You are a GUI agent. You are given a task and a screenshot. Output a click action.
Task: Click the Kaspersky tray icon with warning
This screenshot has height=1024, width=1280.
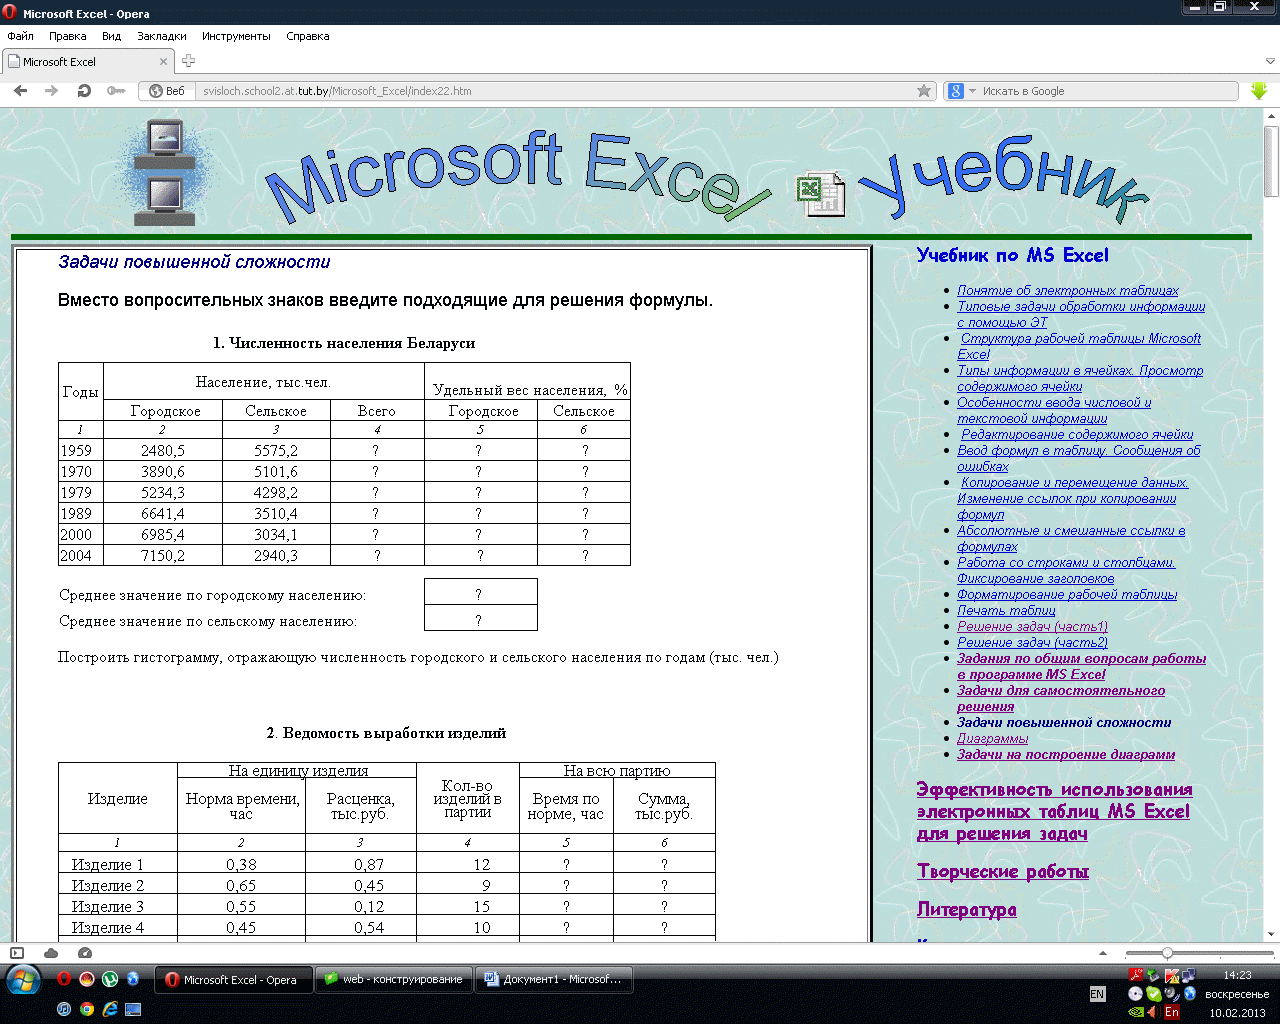1172,975
